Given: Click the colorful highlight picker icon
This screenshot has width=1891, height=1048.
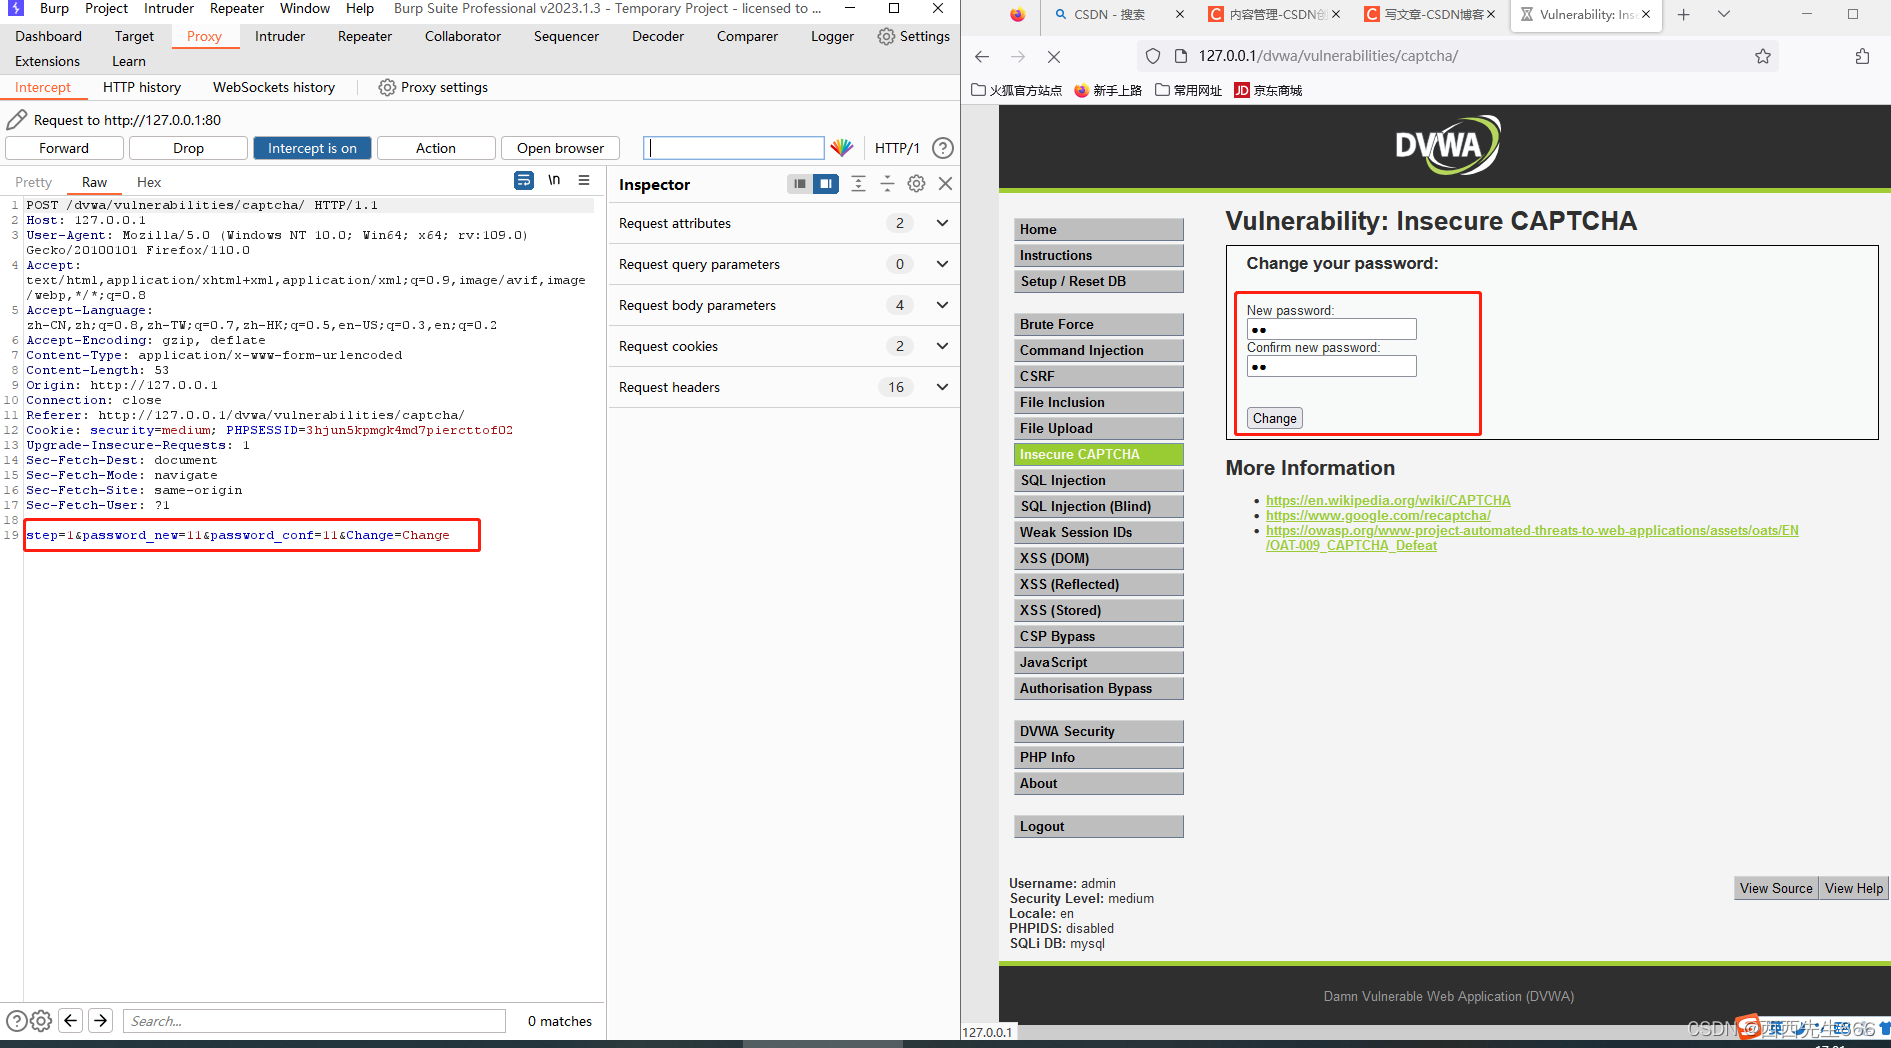Looking at the screenshot, I should click(x=842, y=148).
